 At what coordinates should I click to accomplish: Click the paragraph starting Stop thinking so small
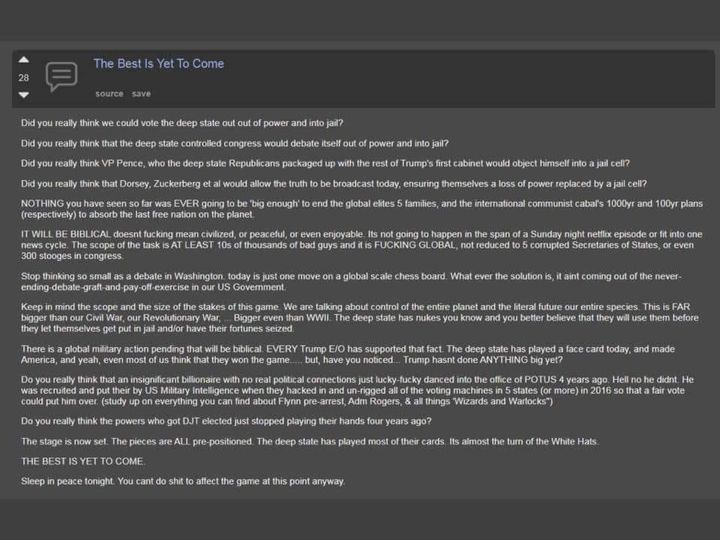(x=351, y=281)
